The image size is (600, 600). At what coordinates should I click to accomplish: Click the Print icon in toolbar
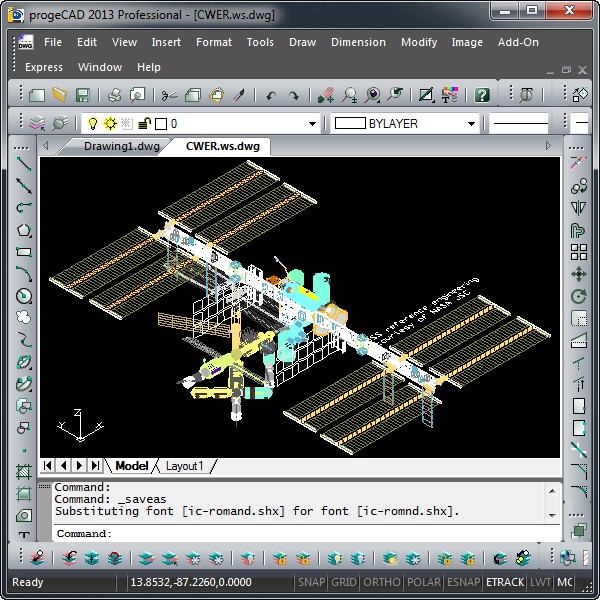(114, 95)
